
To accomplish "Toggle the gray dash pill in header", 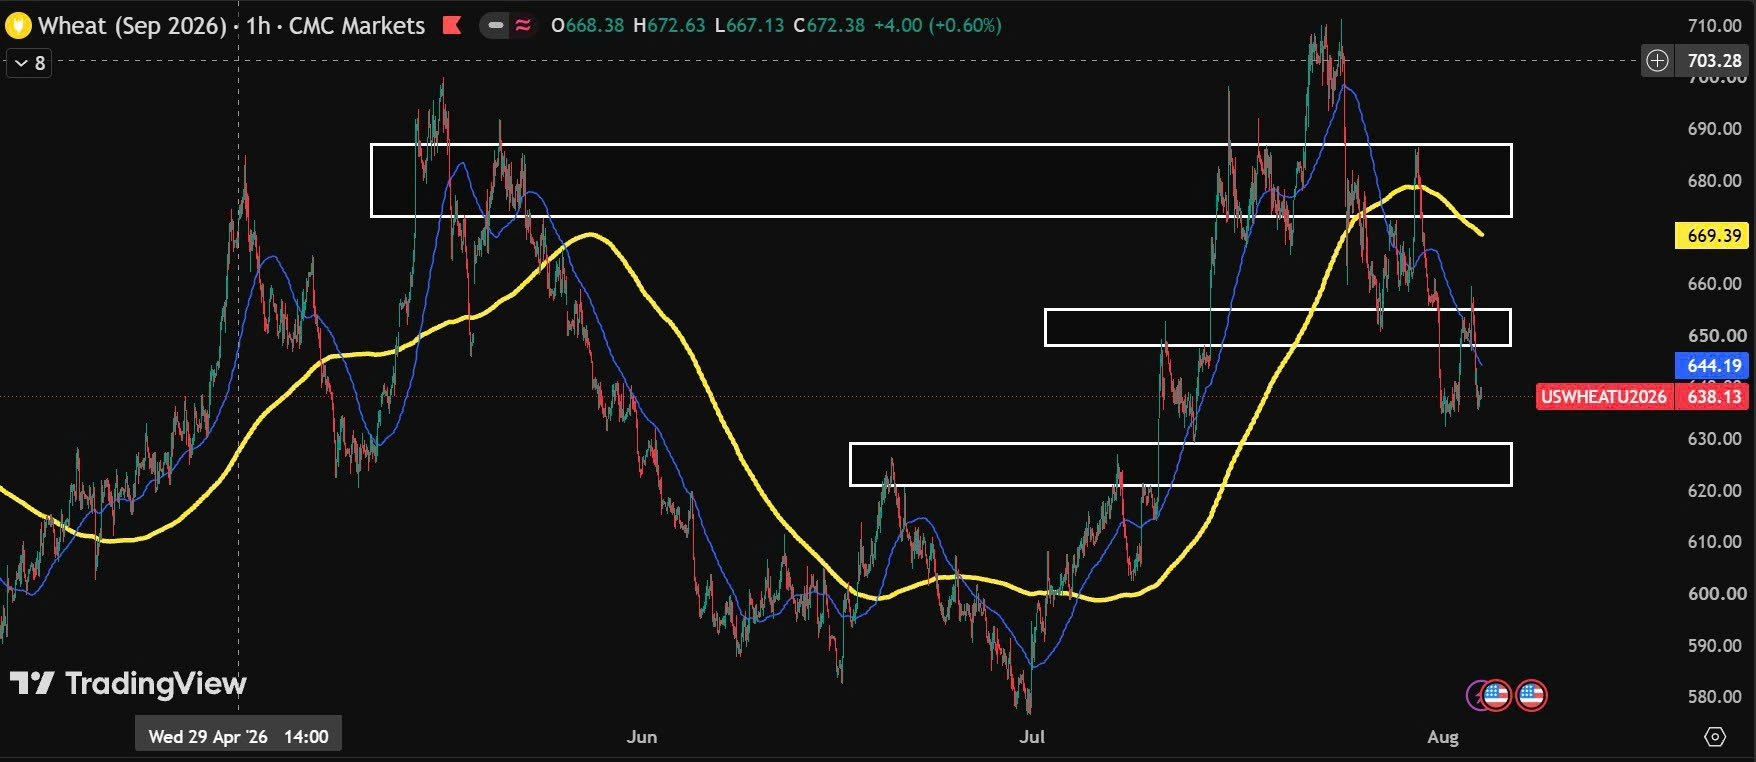I will (x=495, y=26).
